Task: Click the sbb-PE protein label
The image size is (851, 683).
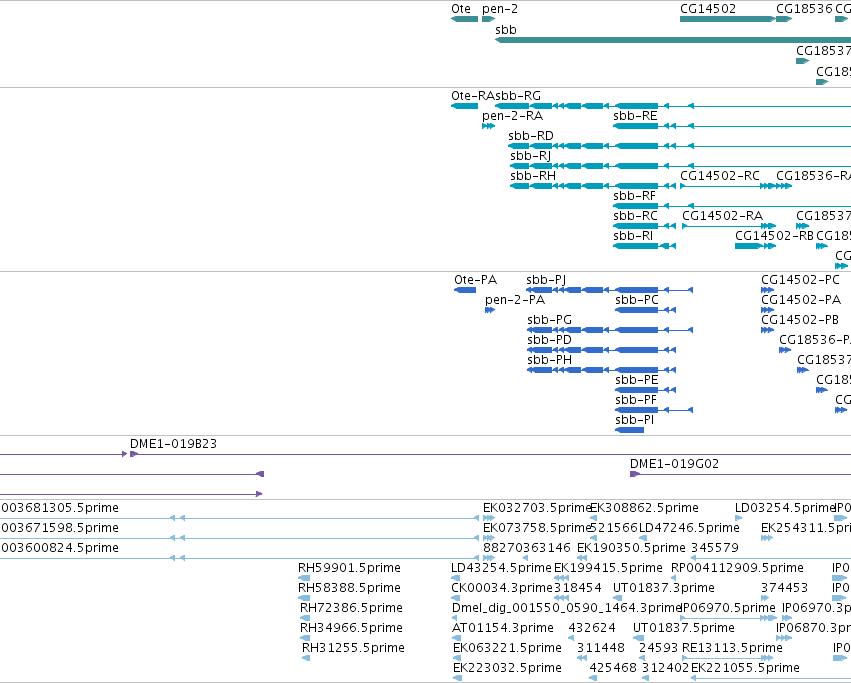Action: [x=637, y=380]
